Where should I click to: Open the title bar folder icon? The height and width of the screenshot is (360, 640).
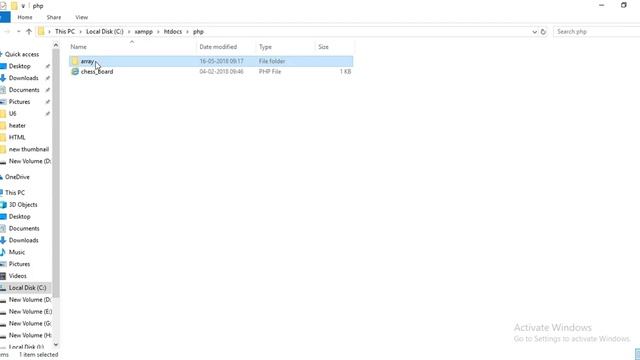tap(14, 6)
